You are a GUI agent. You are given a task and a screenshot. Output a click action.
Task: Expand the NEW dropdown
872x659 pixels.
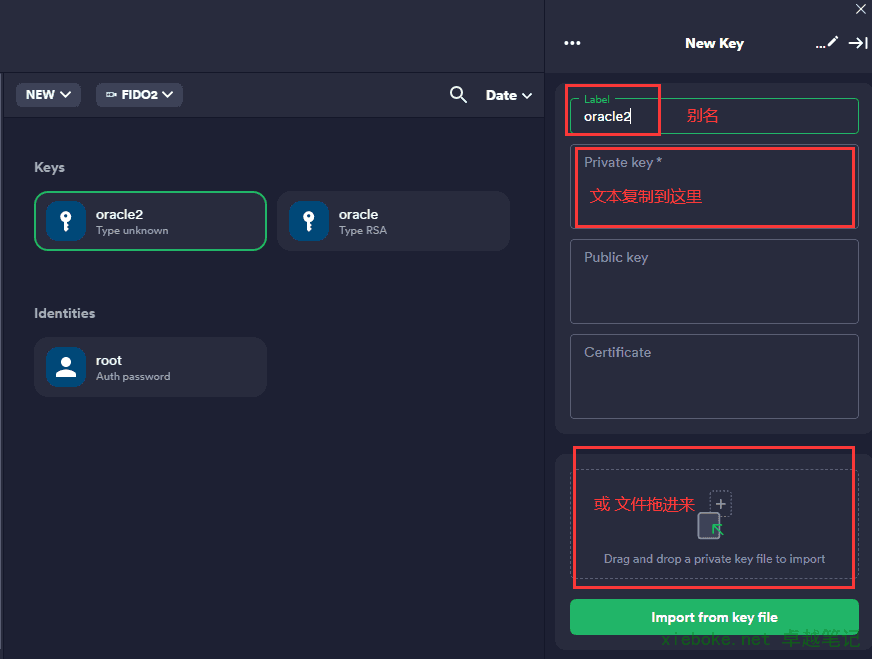tap(48, 95)
